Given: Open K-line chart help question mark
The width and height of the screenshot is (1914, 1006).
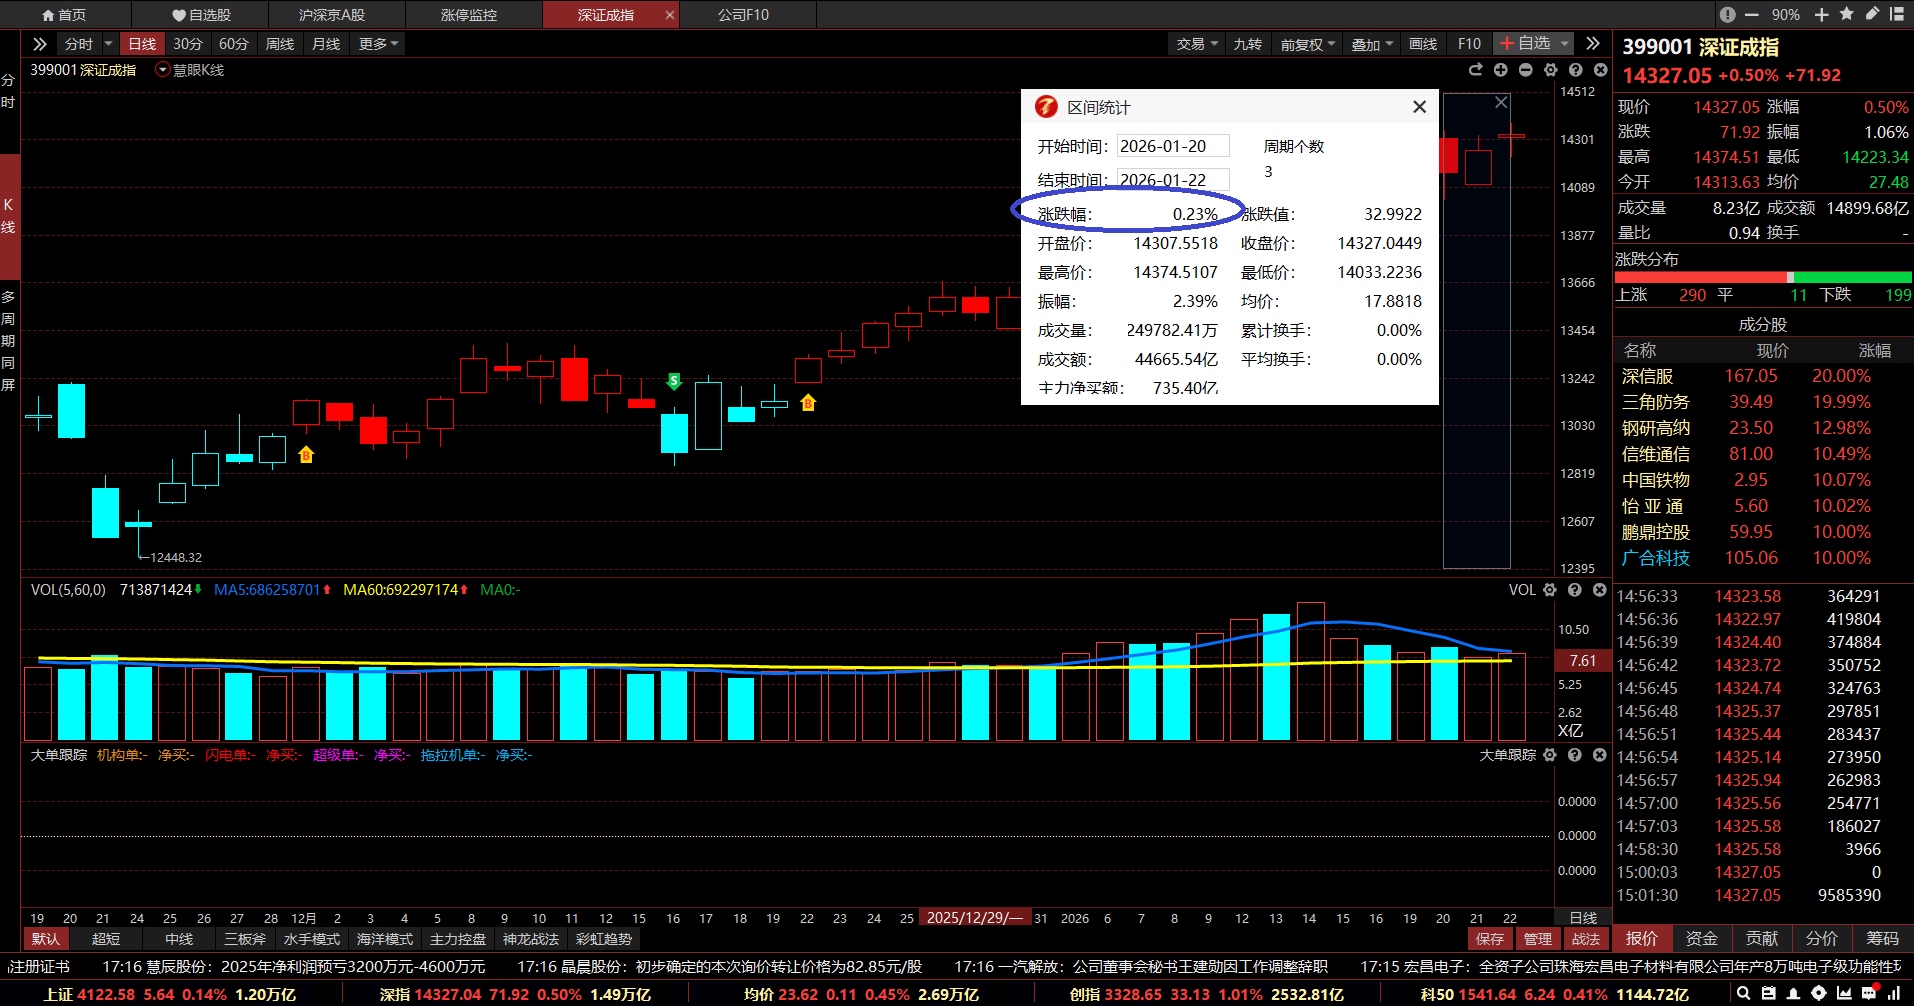Looking at the screenshot, I should pyautogui.click(x=1575, y=70).
